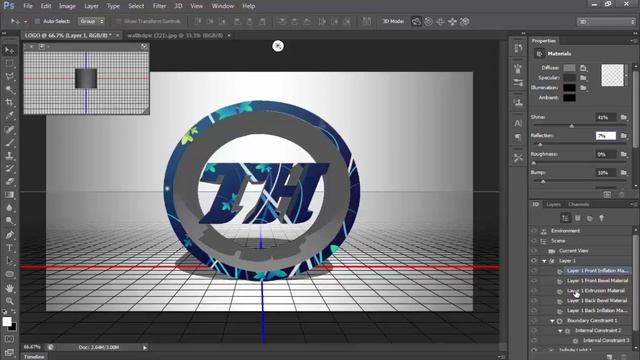
Task: Select the Blur tool
Action: (9, 208)
